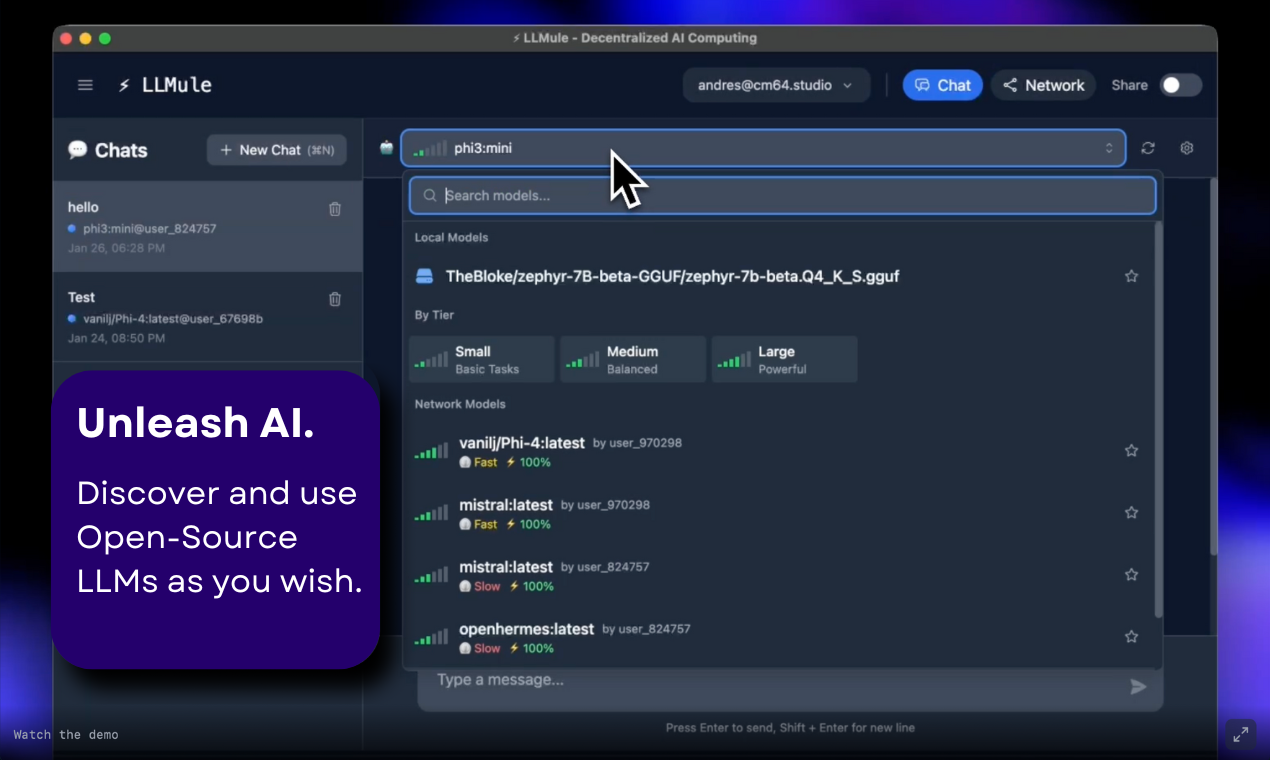The height and width of the screenshot is (760, 1270).
Task: Open settings gear beside model selector
Action: [1187, 148]
